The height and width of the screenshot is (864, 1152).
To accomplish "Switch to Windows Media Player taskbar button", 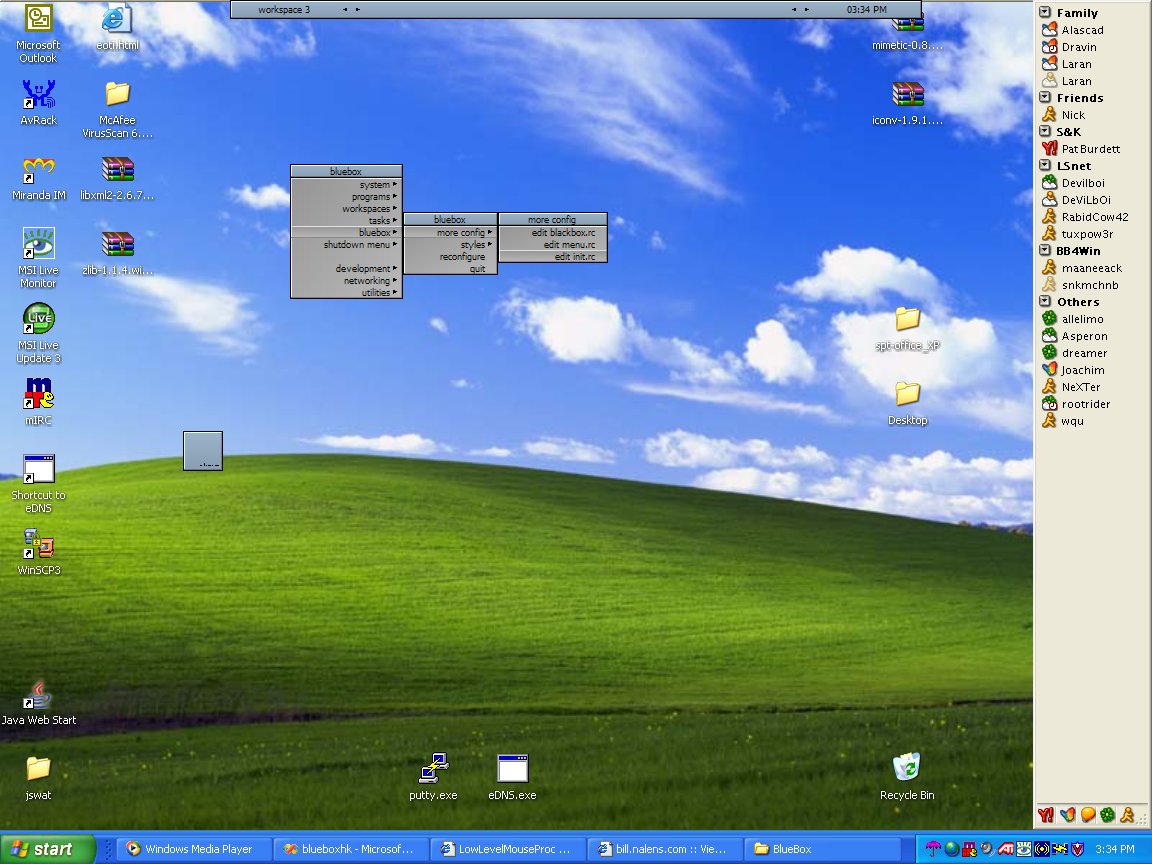I will tap(193, 849).
